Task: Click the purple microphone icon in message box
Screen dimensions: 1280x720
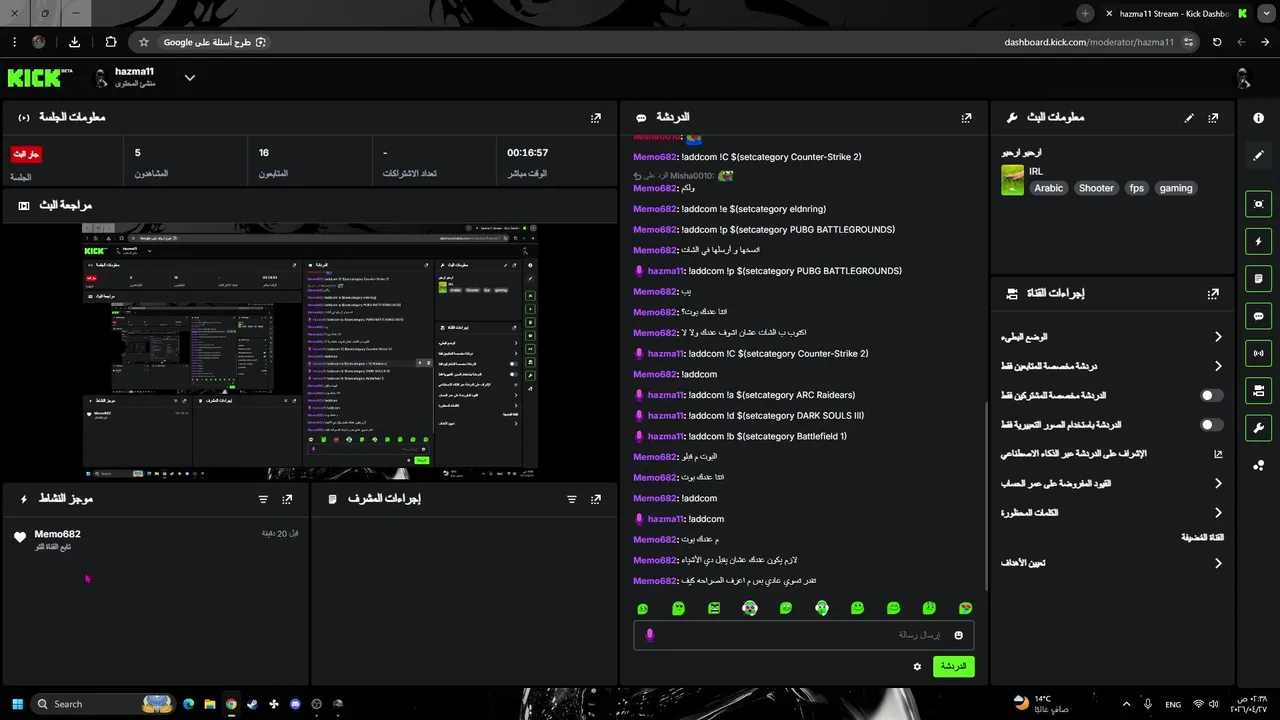Action: click(650, 635)
